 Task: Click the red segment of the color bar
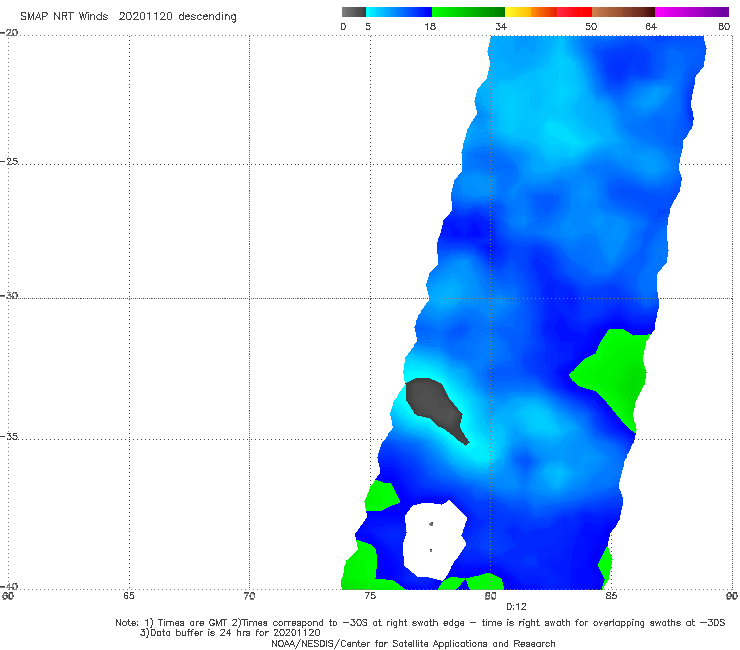574,12
